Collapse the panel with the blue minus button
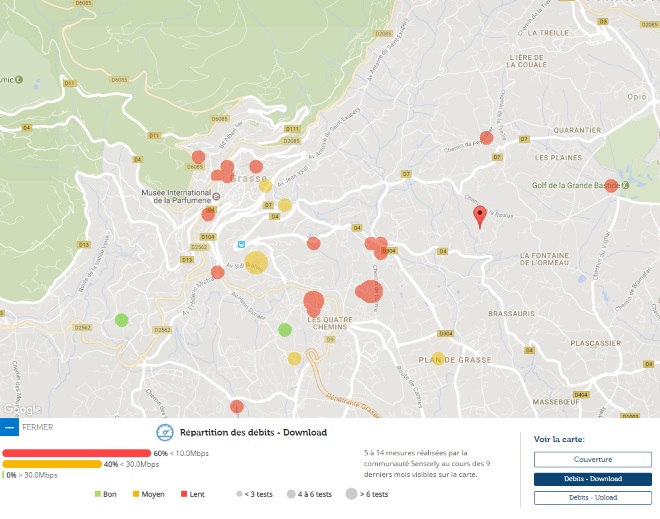Image resolution: width=660 pixels, height=519 pixels. coord(9,427)
